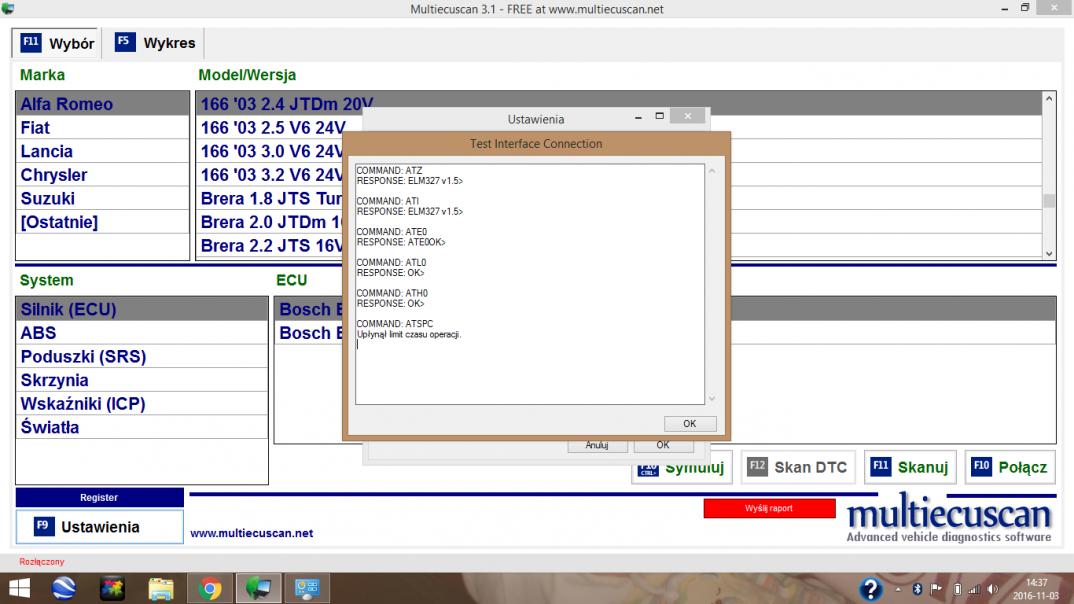Click the model list scroll-down arrow
The height and width of the screenshot is (604, 1074).
[x=1049, y=253]
